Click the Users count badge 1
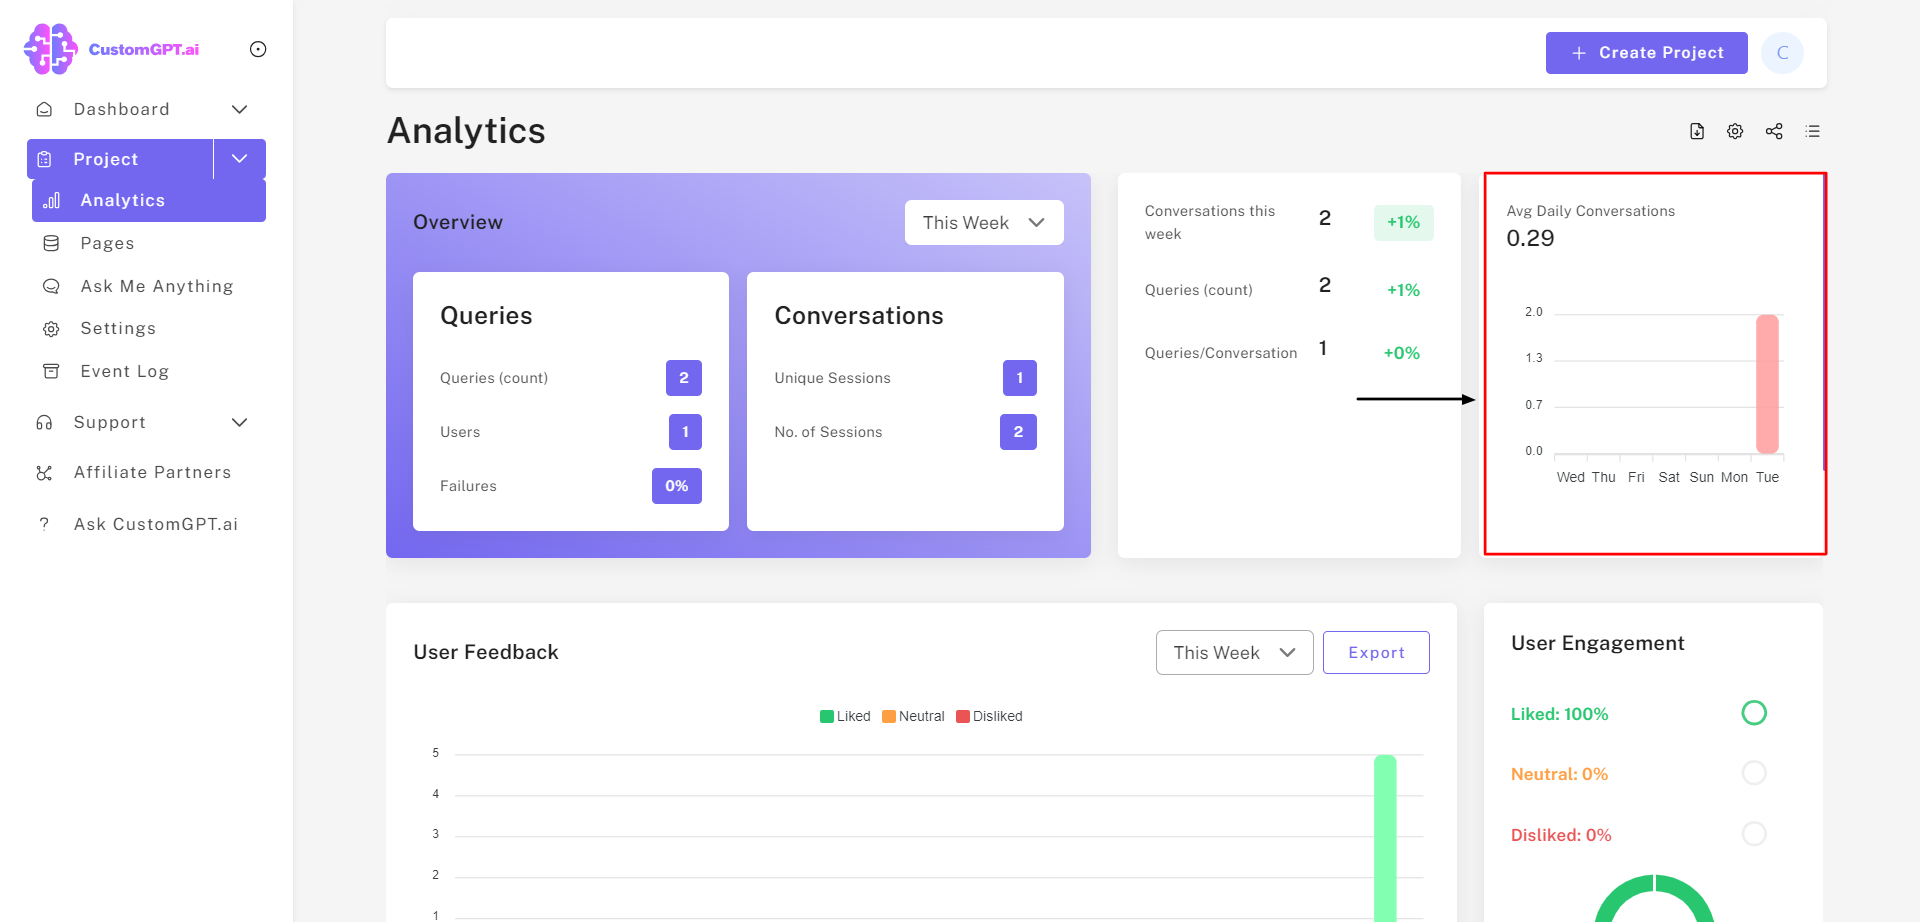Viewport: 1920px width, 922px height. (685, 432)
